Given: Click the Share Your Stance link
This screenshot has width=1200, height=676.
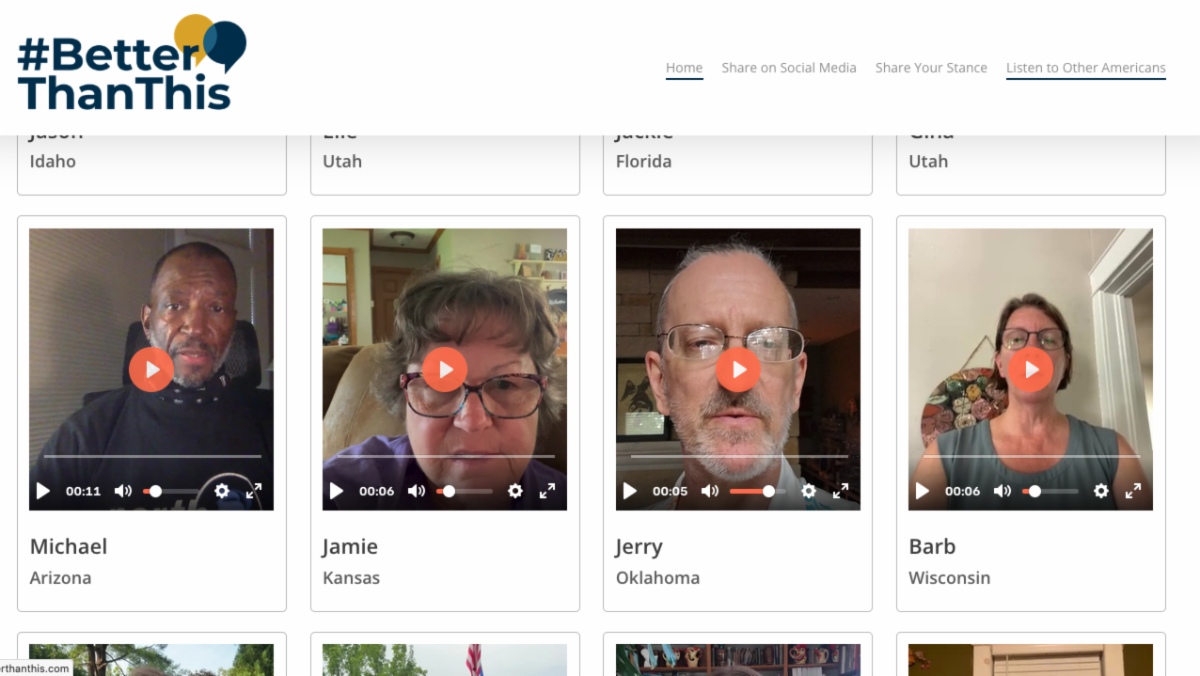Looking at the screenshot, I should 931,68.
